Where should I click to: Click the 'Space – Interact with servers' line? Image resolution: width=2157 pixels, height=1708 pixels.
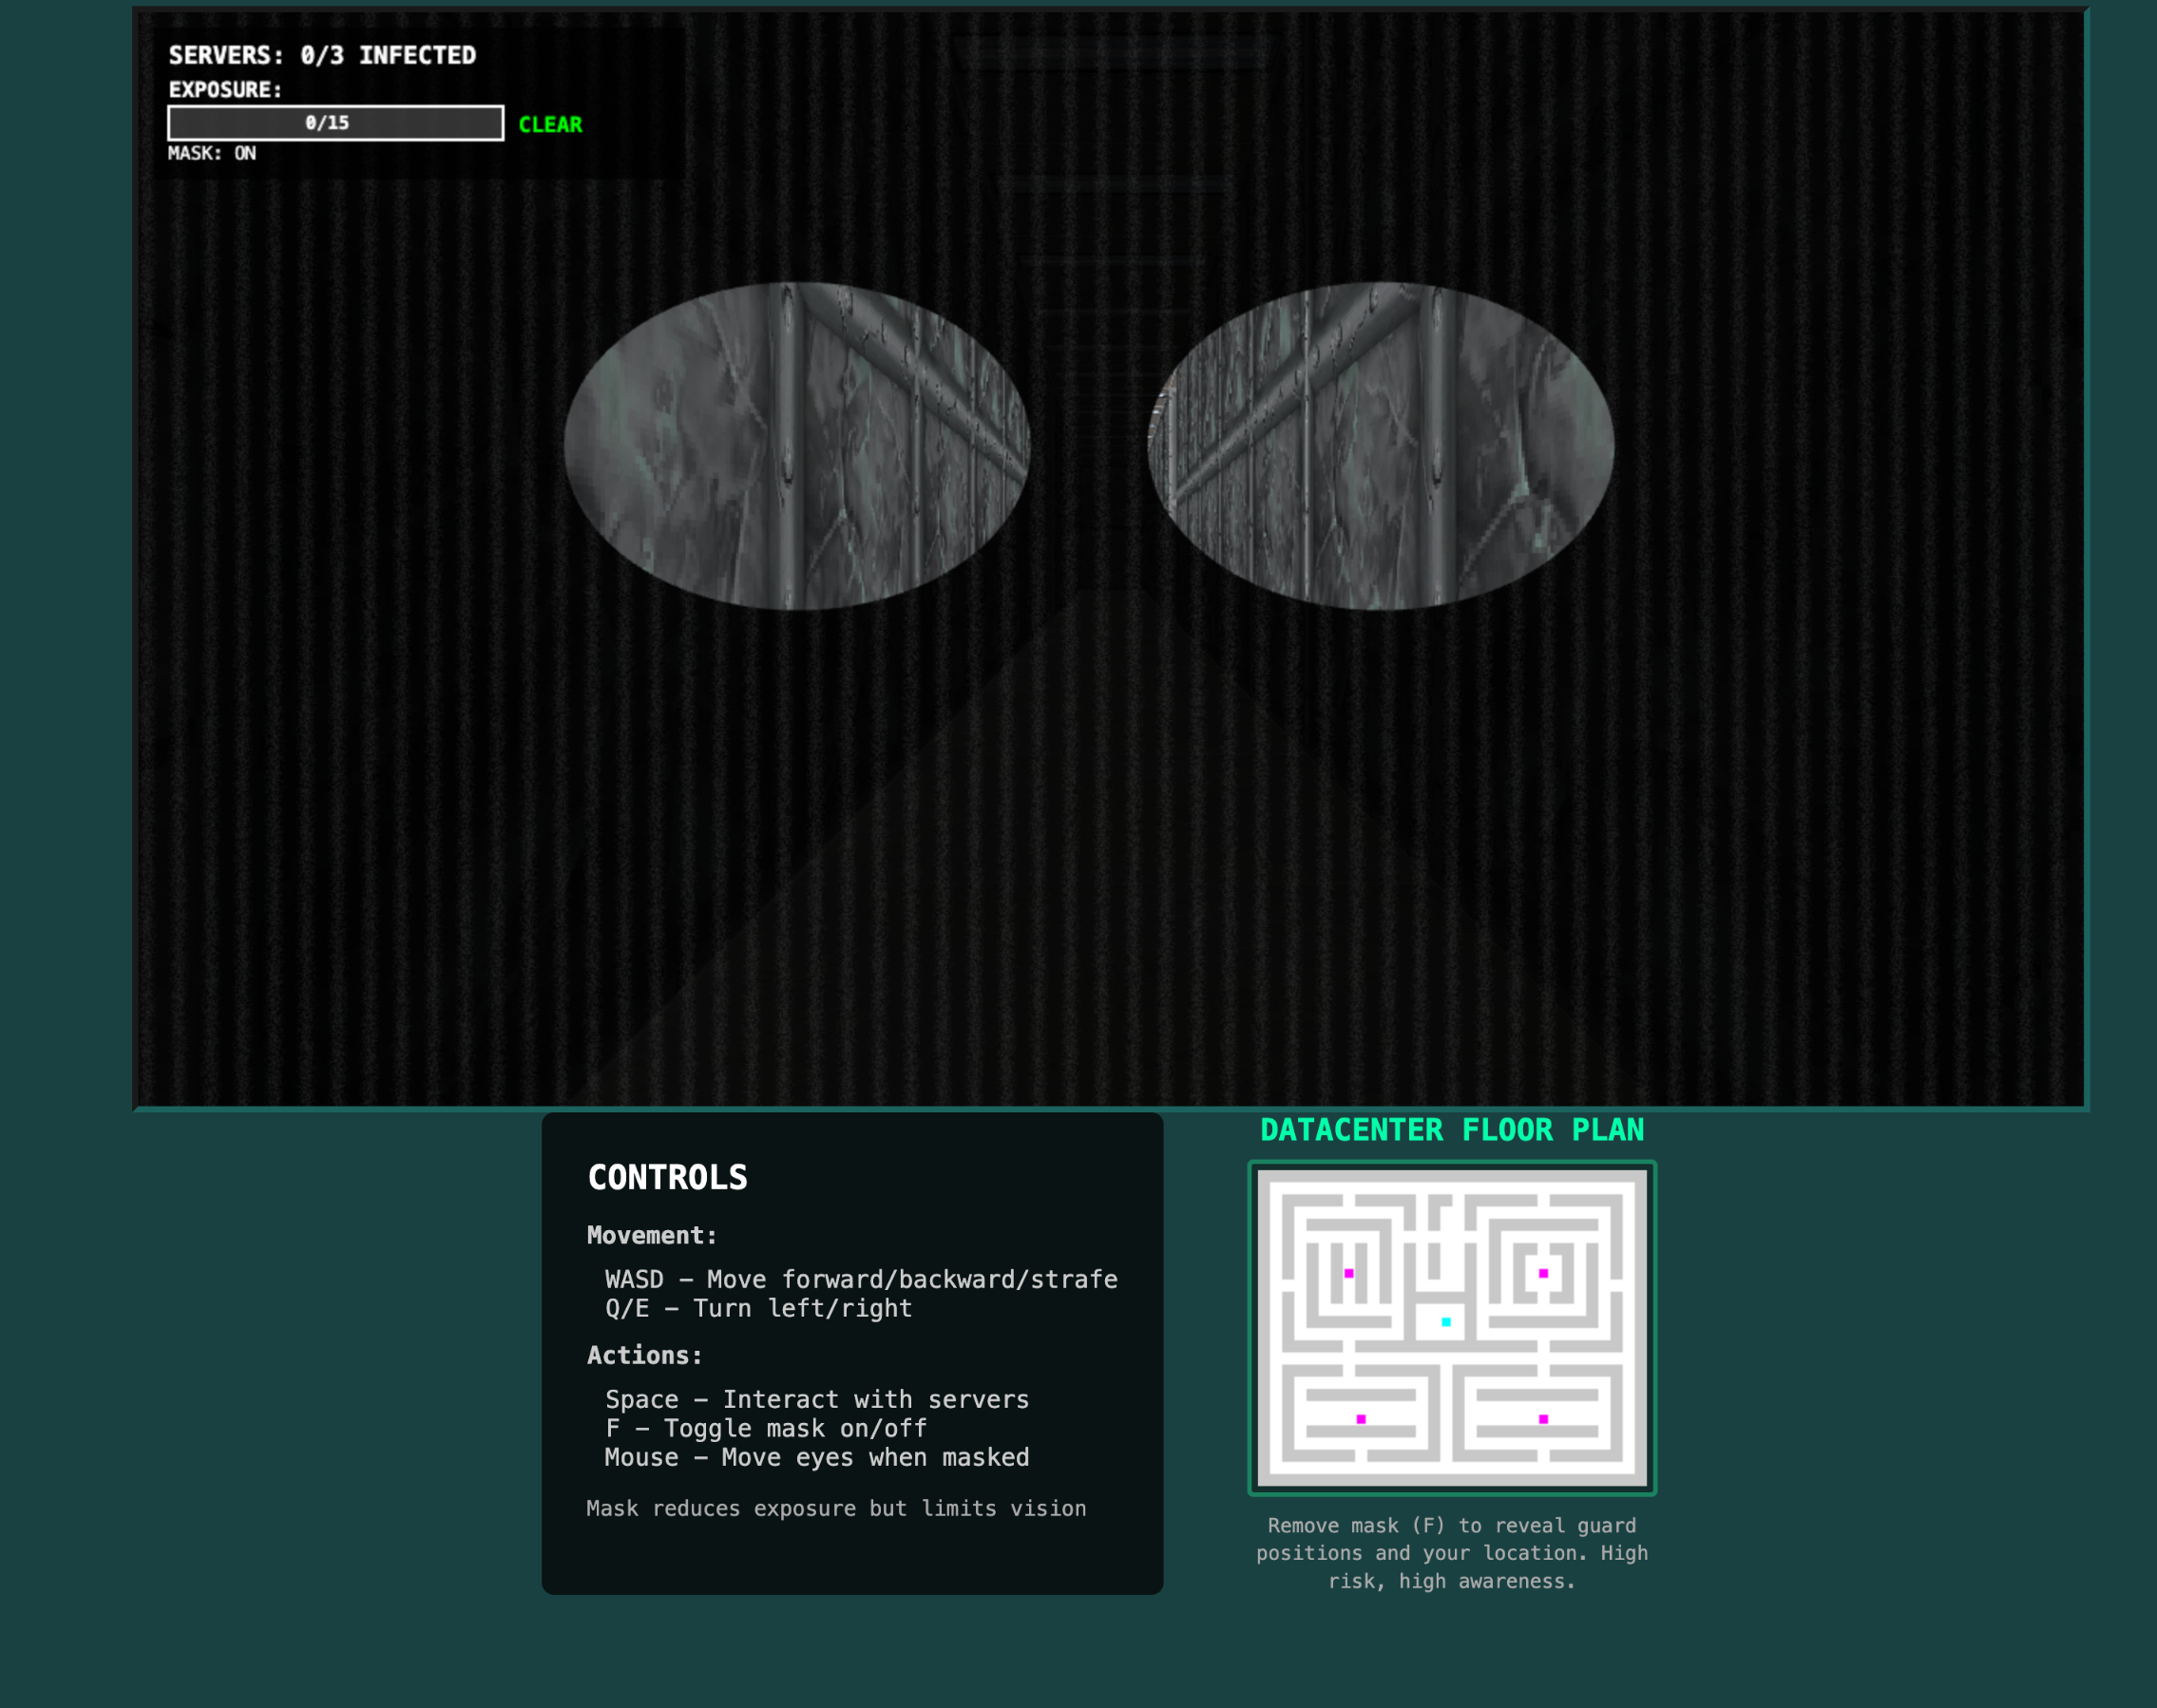click(x=816, y=1399)
